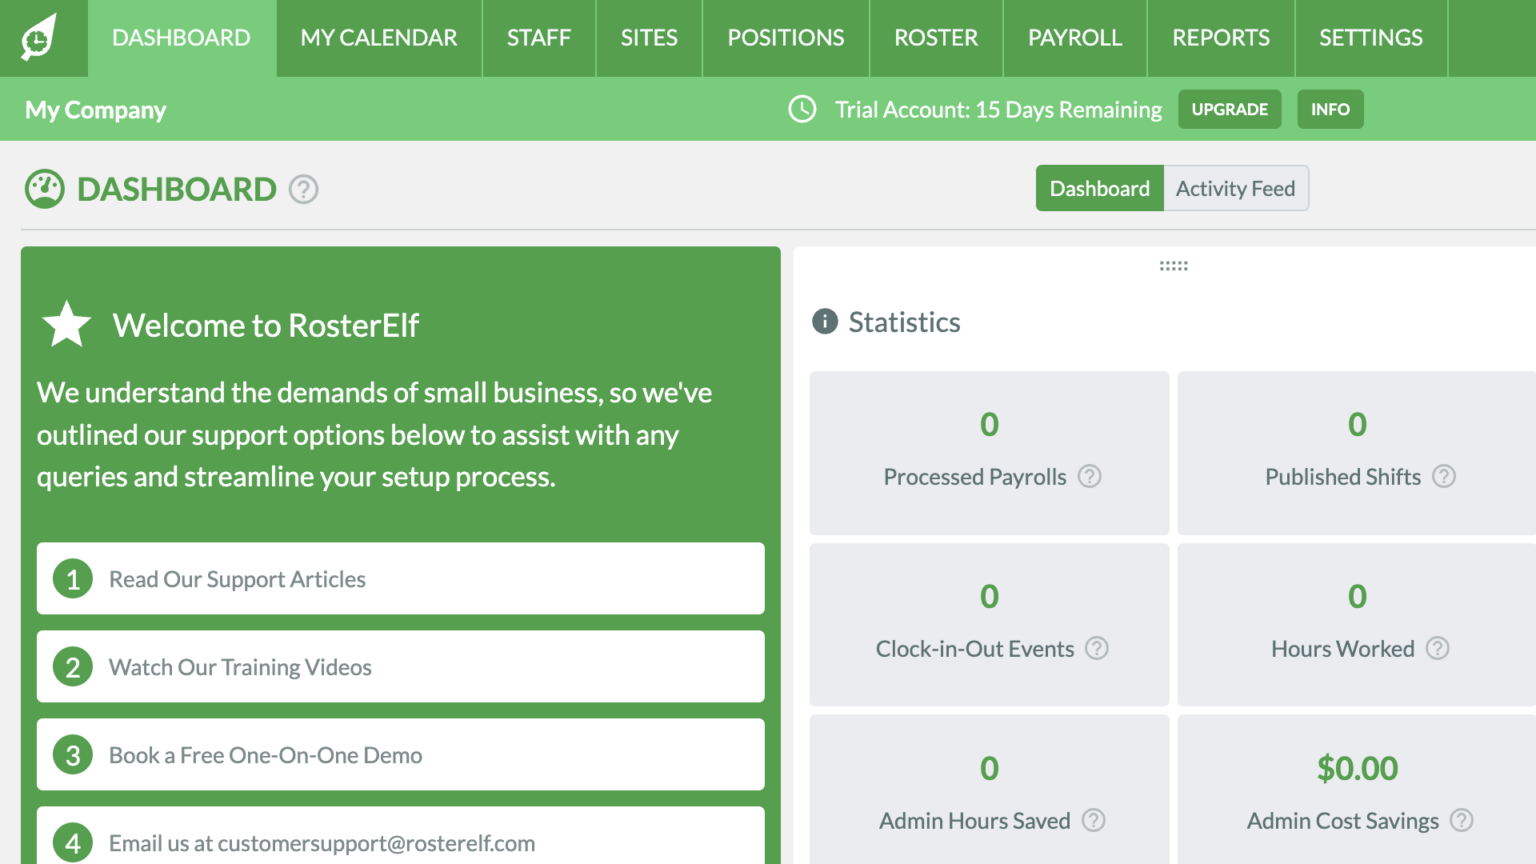This screenshot has width=1536, height=864.
Task: Open Book a Free One-On-One Demo
Action: (x=400, y=755)
